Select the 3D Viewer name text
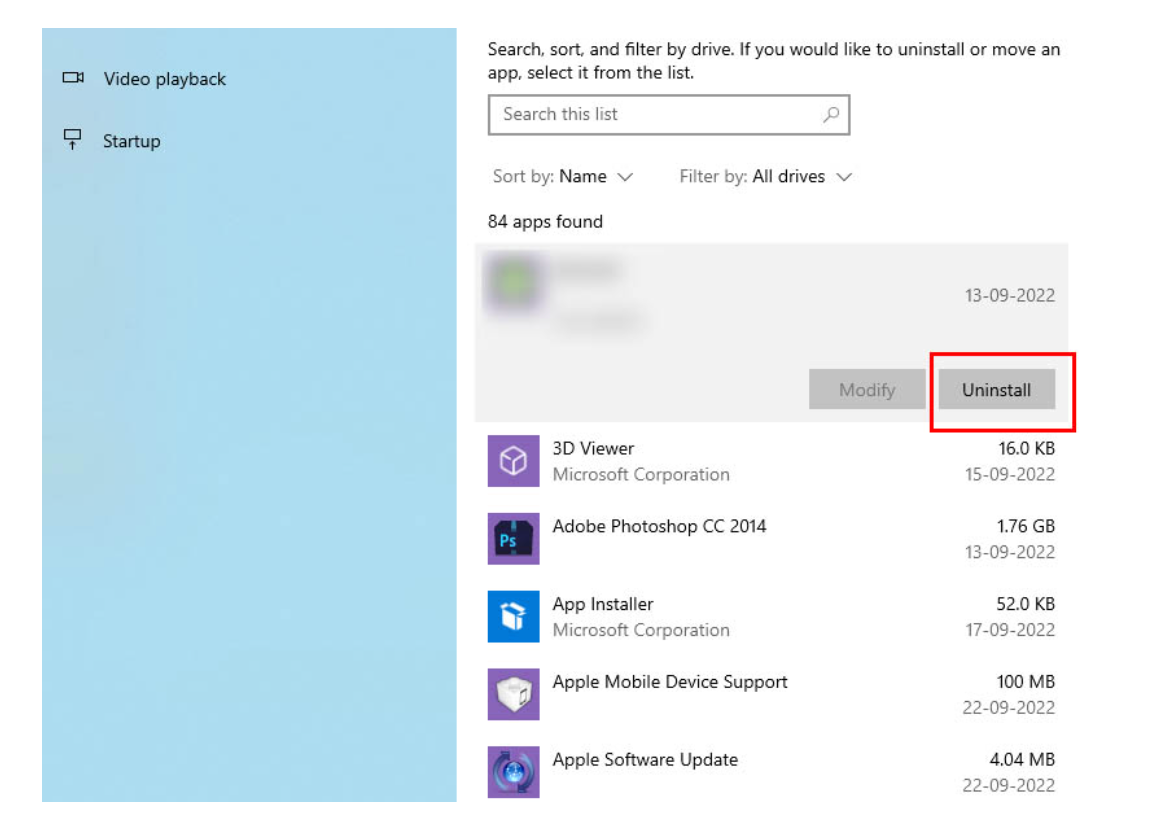This screenshot has height=840, width=1166. click(593, 448)
